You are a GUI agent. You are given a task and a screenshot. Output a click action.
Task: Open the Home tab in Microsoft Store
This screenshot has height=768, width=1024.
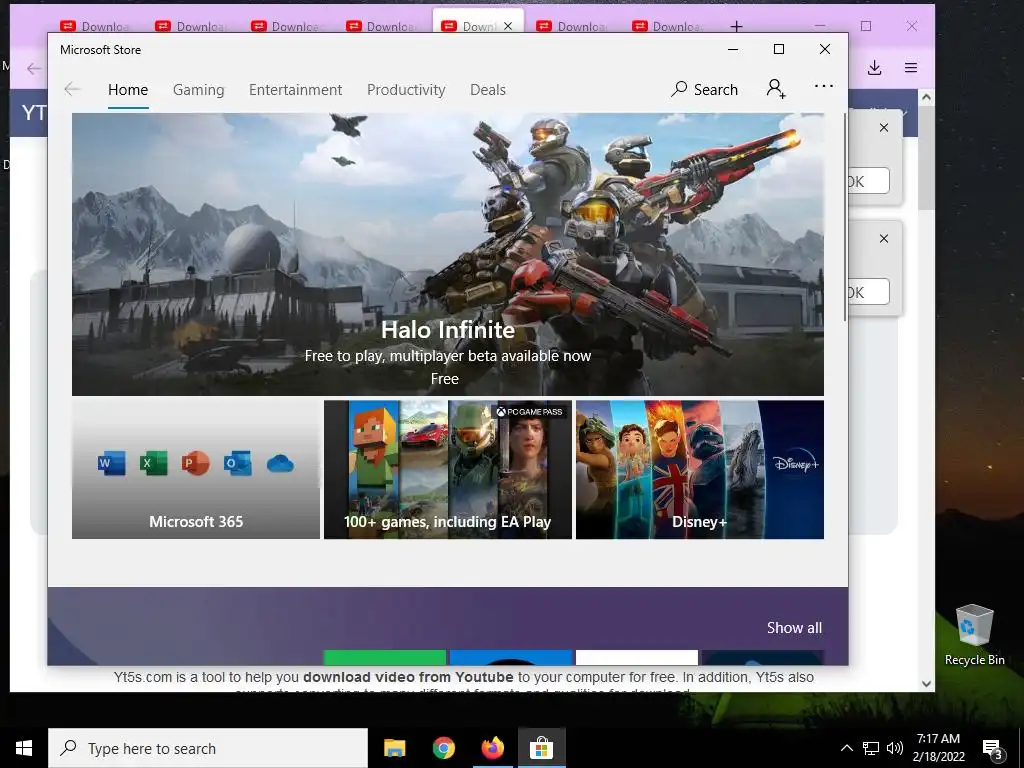(128, 89)
